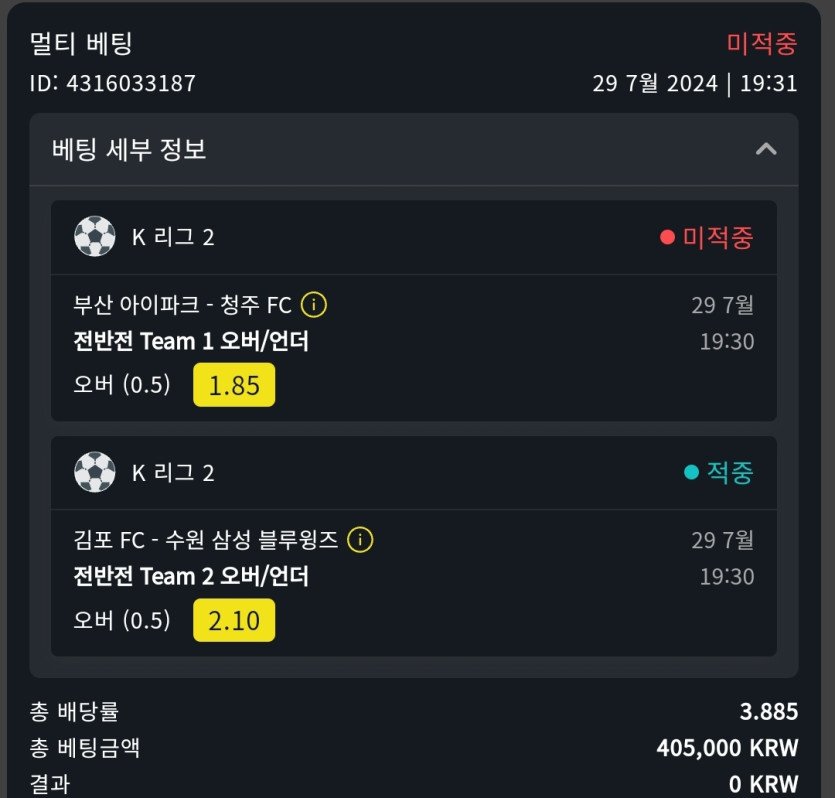The image size is (835, 798).
Task: Click the yellow 2.10 odds badge
Action: pyautogui.click(x=234, y=621)
